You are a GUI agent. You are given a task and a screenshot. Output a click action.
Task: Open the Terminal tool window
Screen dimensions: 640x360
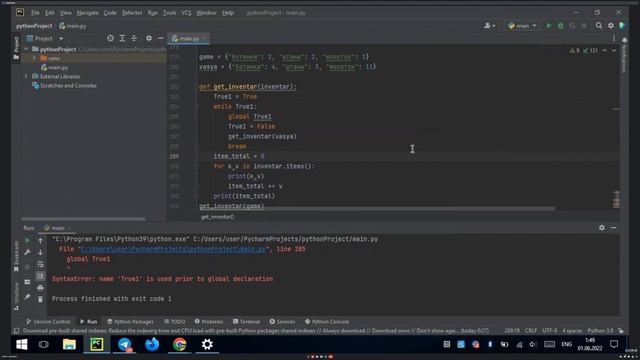246,322
